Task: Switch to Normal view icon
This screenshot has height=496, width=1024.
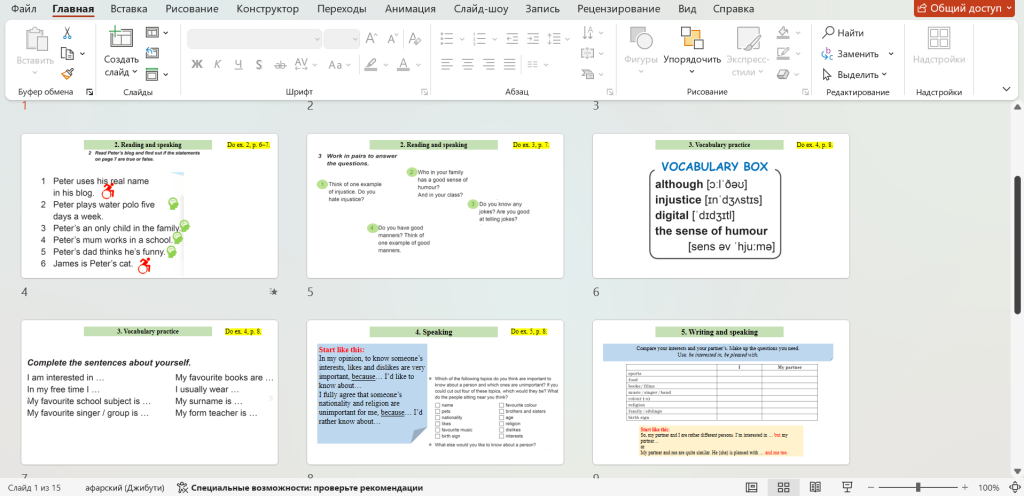Action: point(752,488)
